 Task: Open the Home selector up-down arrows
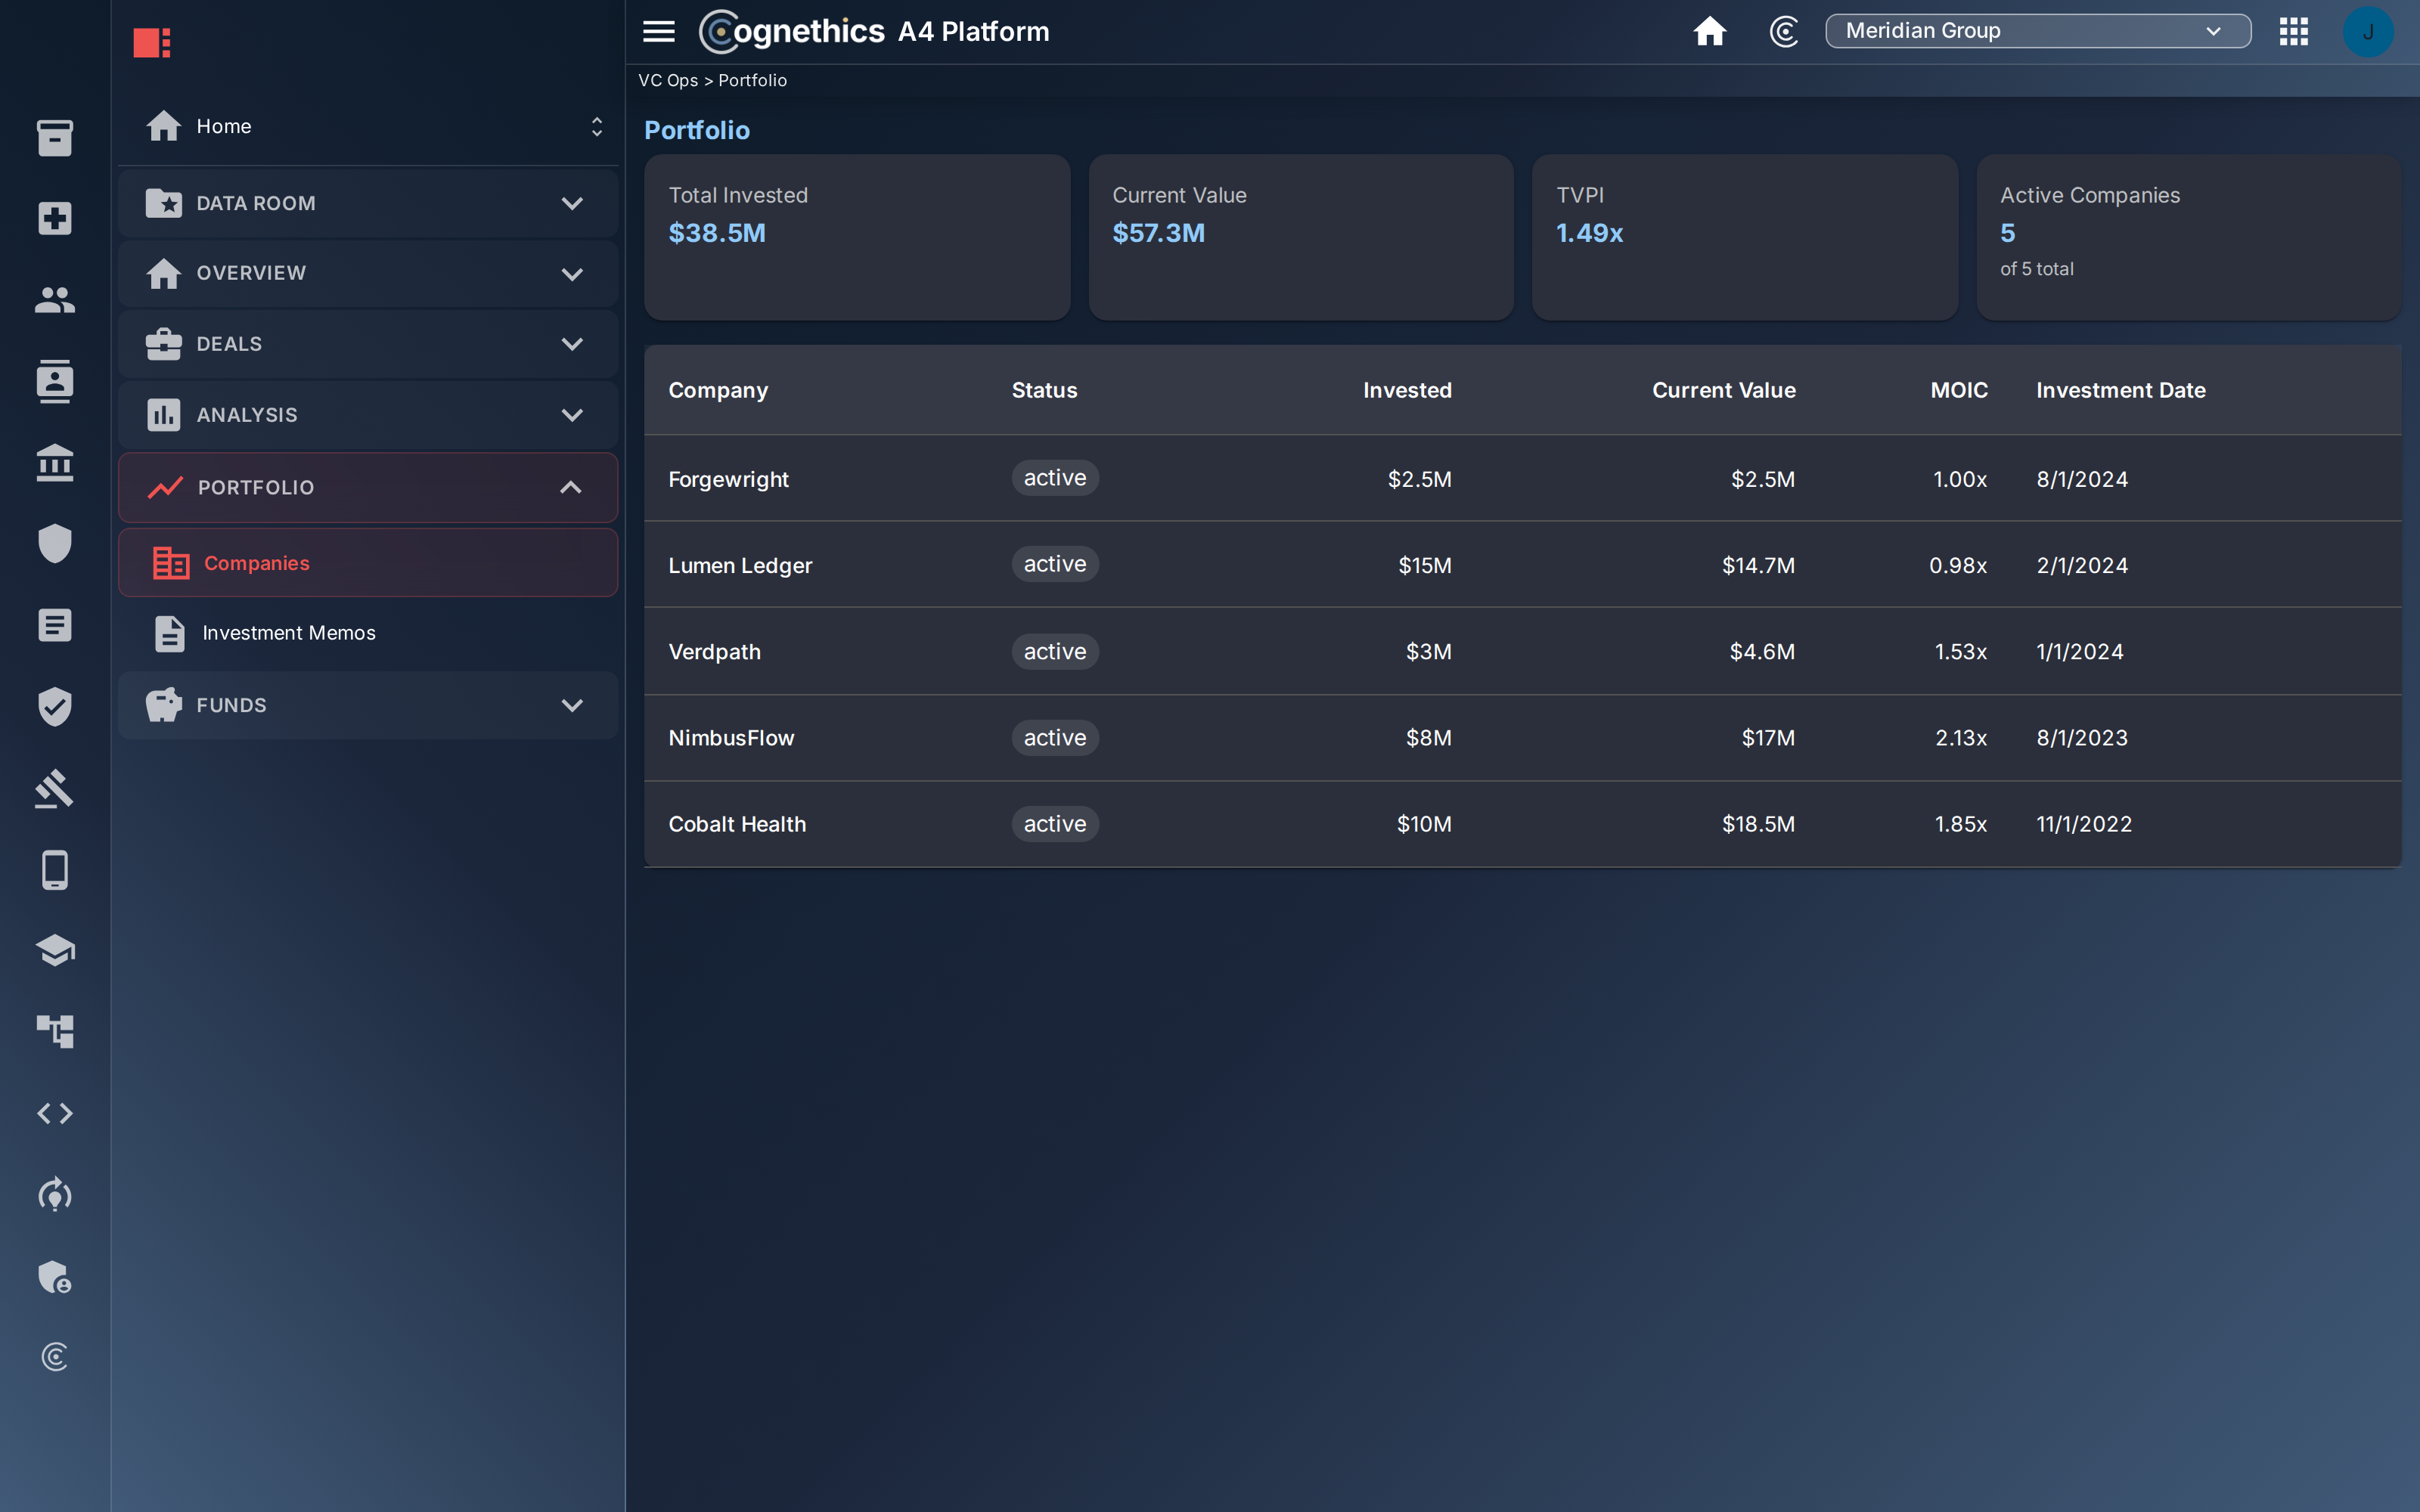pyautogui.click(x=597, y=126)
